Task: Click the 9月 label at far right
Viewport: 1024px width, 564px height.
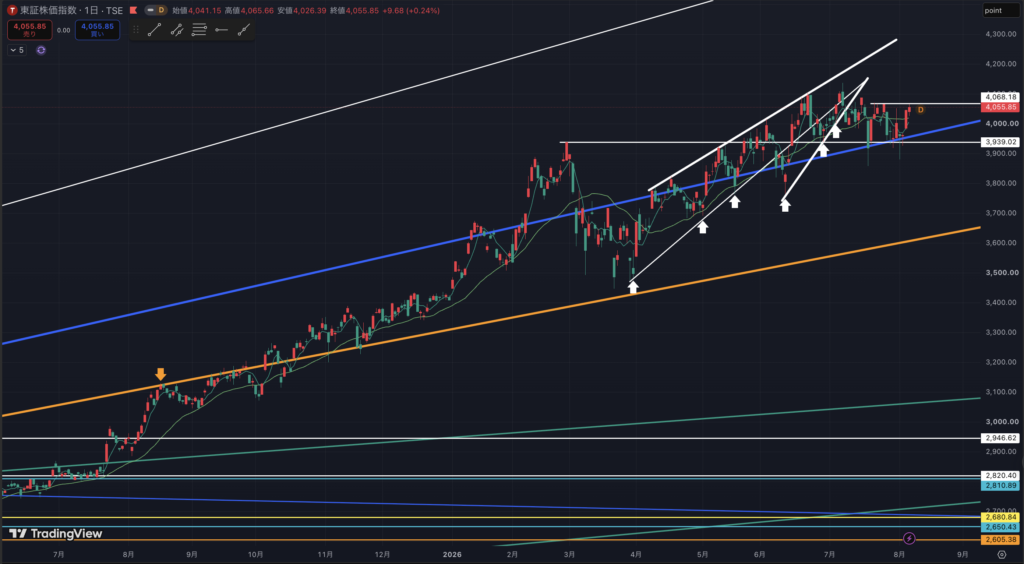Action: point(963,555)
